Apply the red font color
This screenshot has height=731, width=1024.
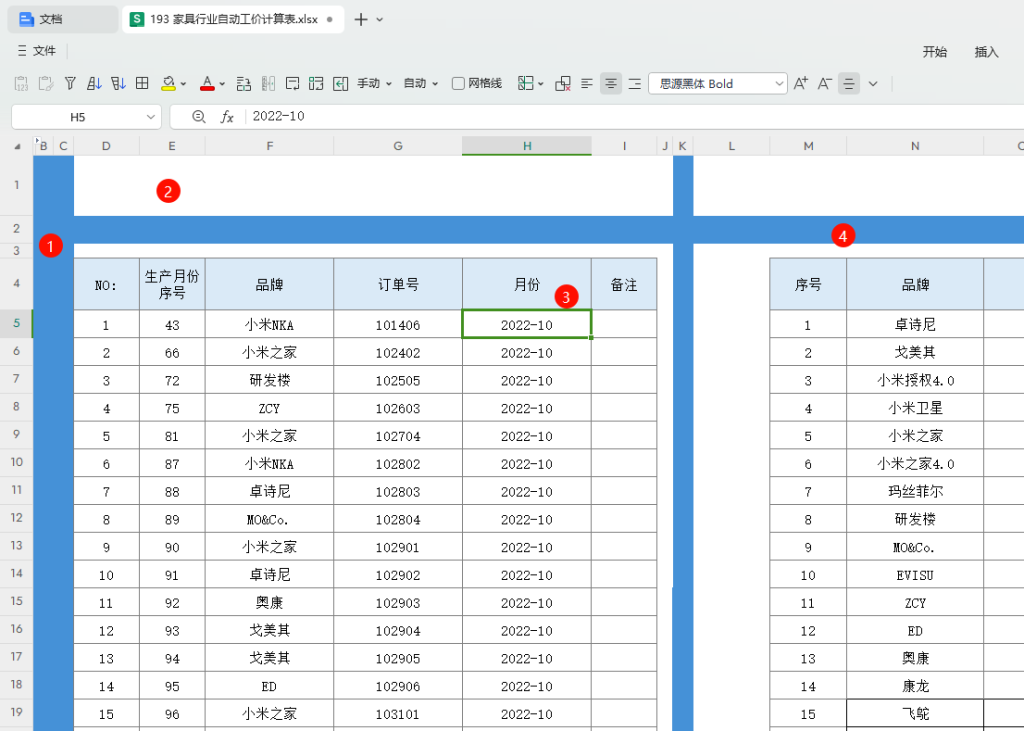[x=207, y=84]
